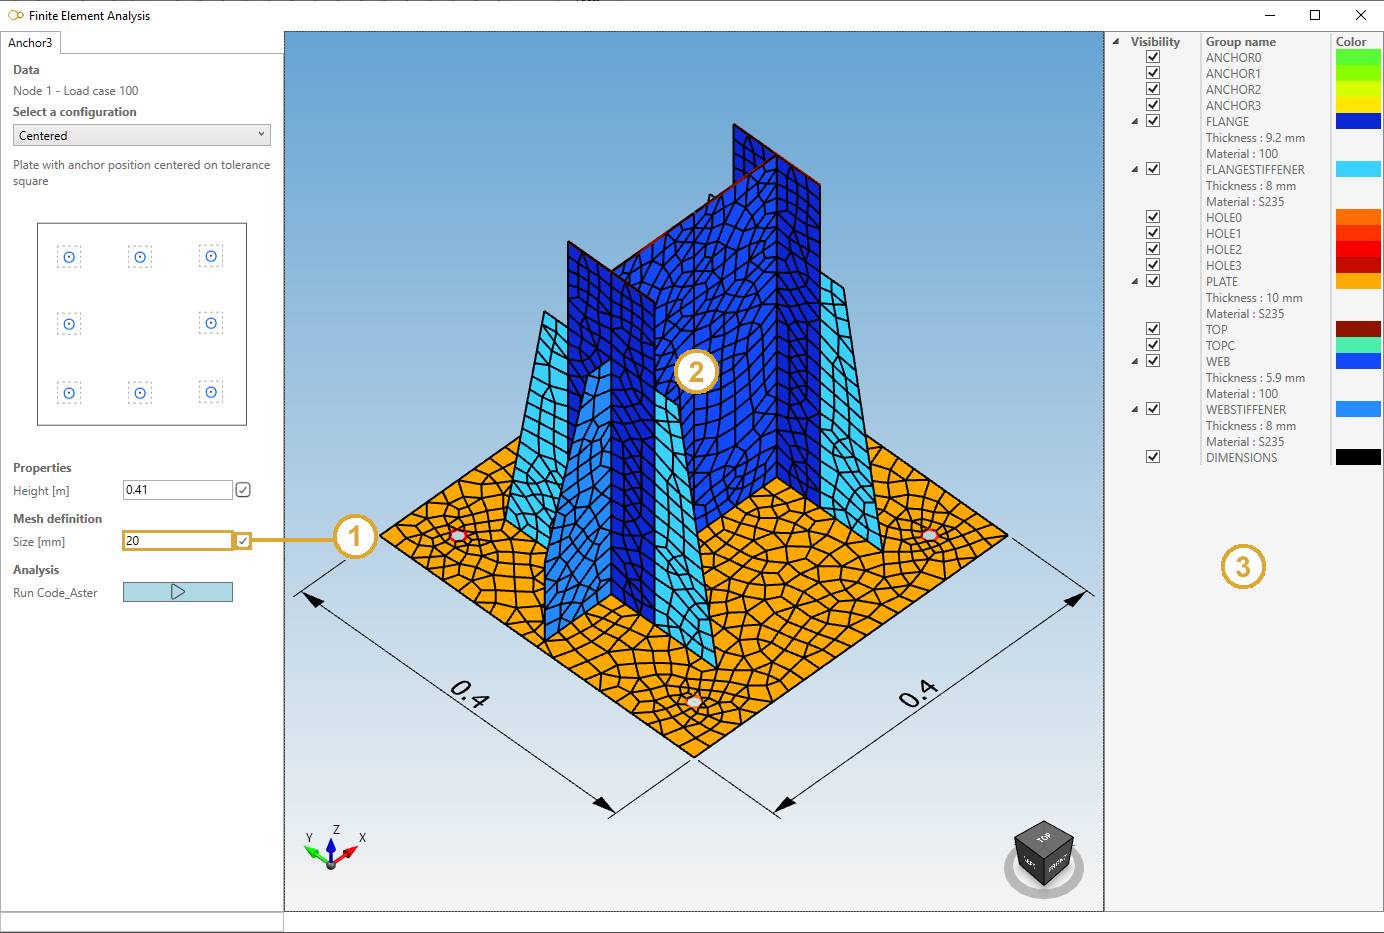
Task: Click the Group name column header
Action: tap(1240, 41)
